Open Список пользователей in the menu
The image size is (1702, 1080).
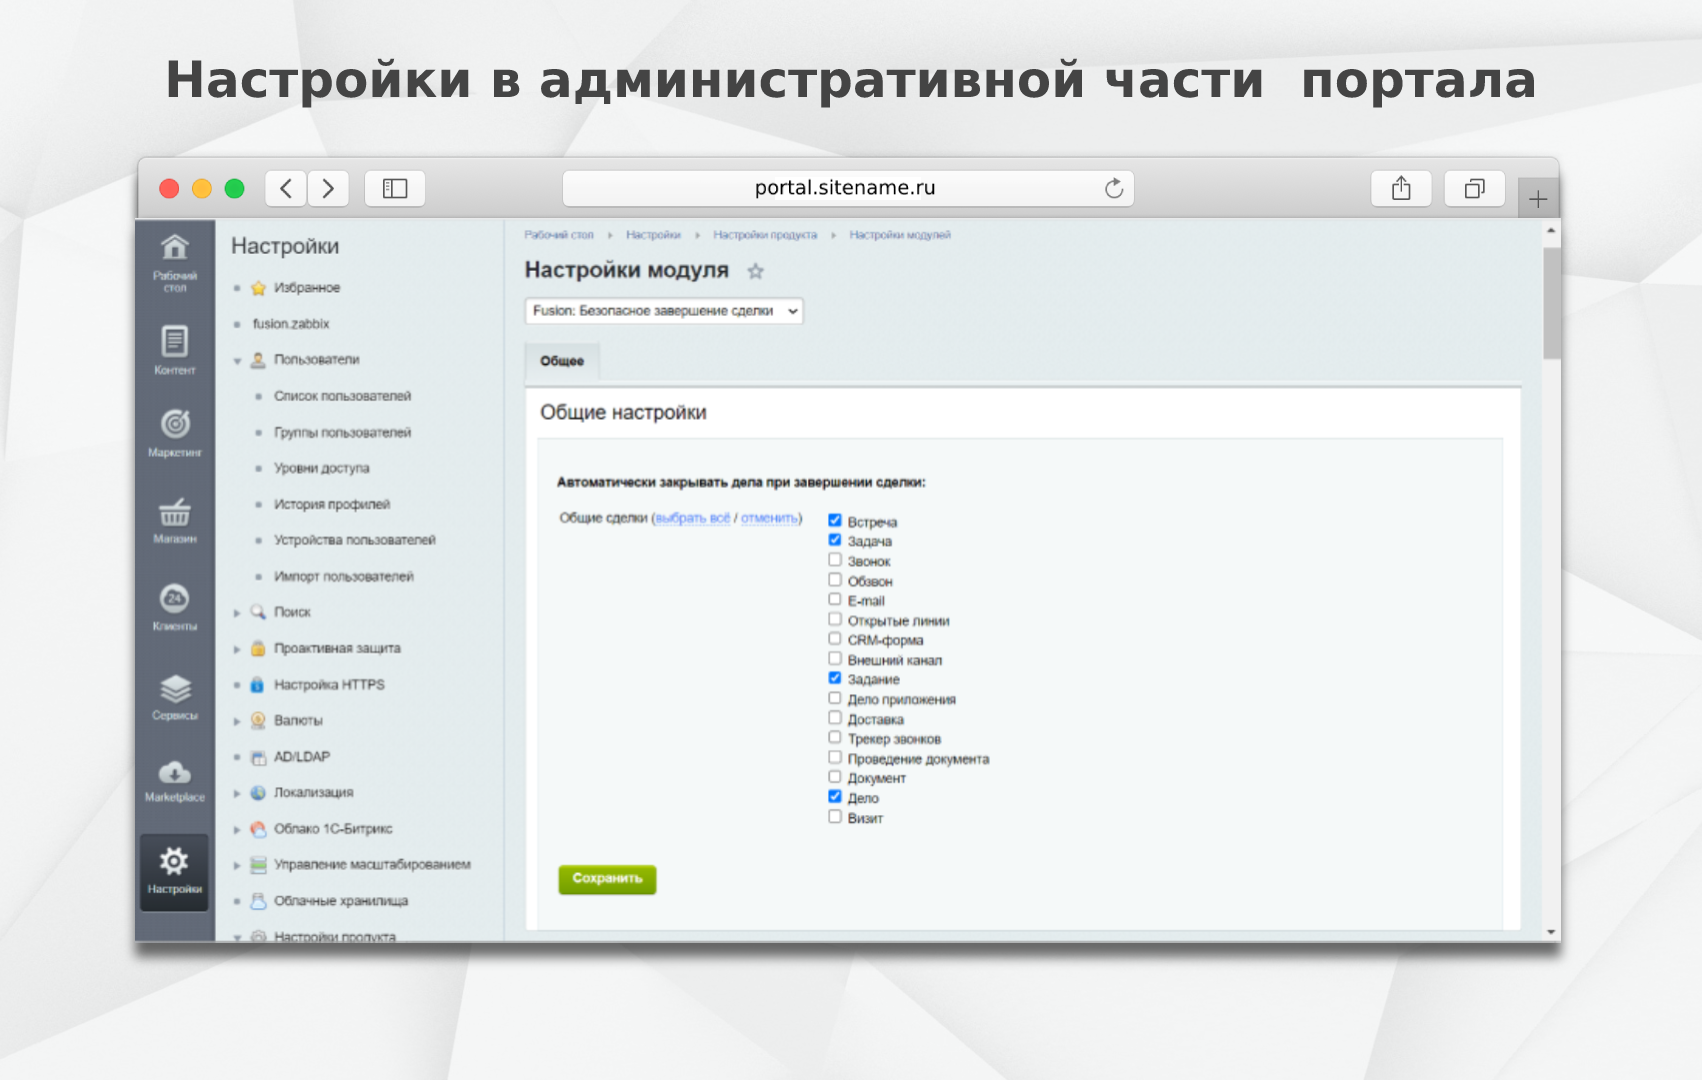click(342, 396)
